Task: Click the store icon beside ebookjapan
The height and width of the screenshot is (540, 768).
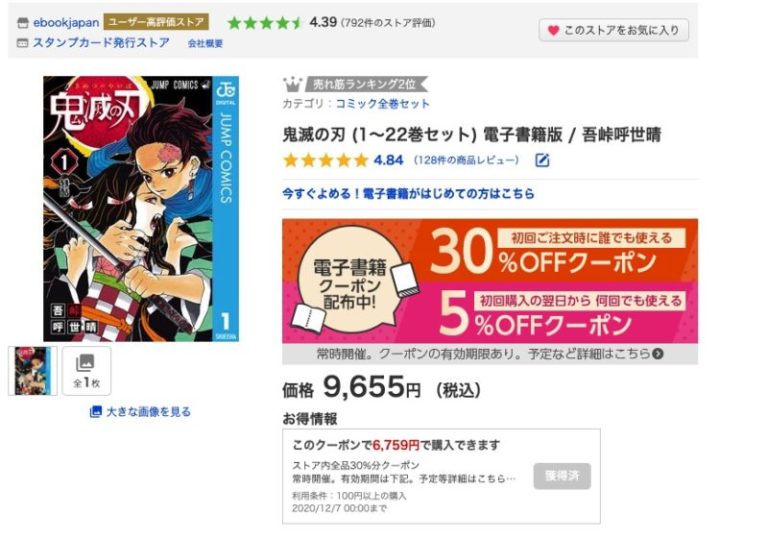Action: pos(23,23)
